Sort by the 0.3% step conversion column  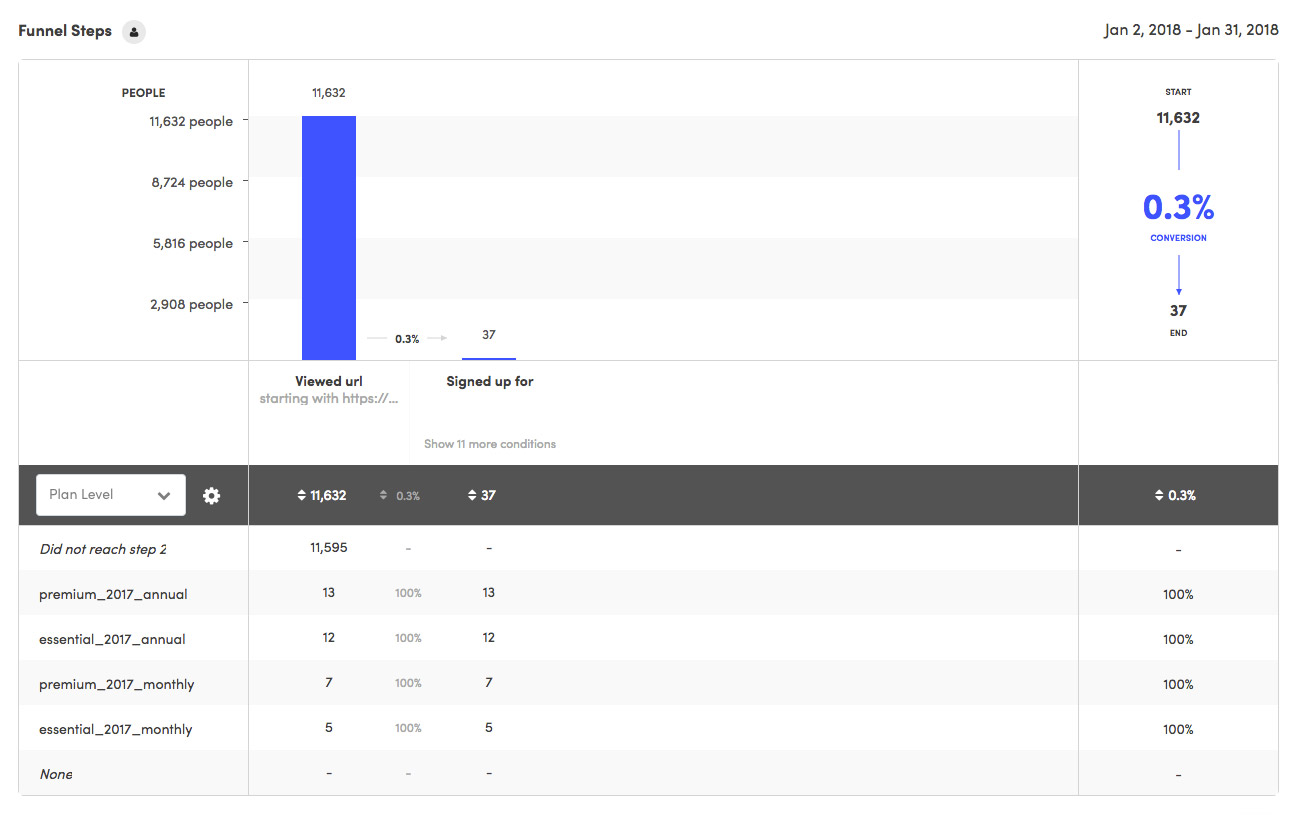(400, 495)
